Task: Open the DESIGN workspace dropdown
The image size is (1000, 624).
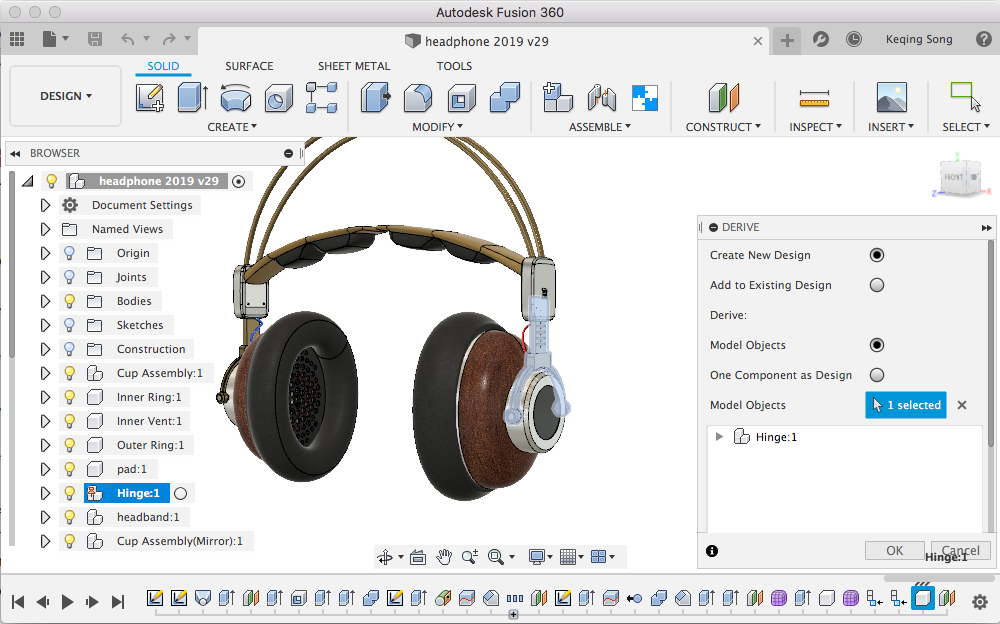Action: (x=66, y=96)
